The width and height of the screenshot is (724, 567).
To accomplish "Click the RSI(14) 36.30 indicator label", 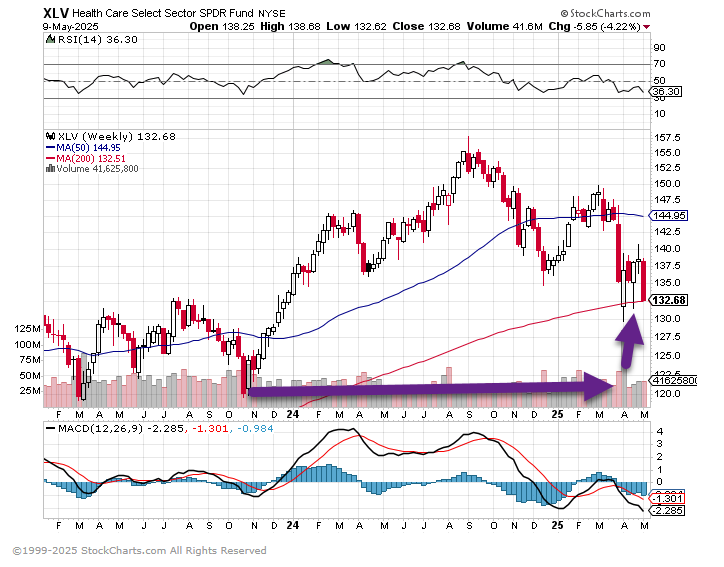I will click(x=97, y=40).
